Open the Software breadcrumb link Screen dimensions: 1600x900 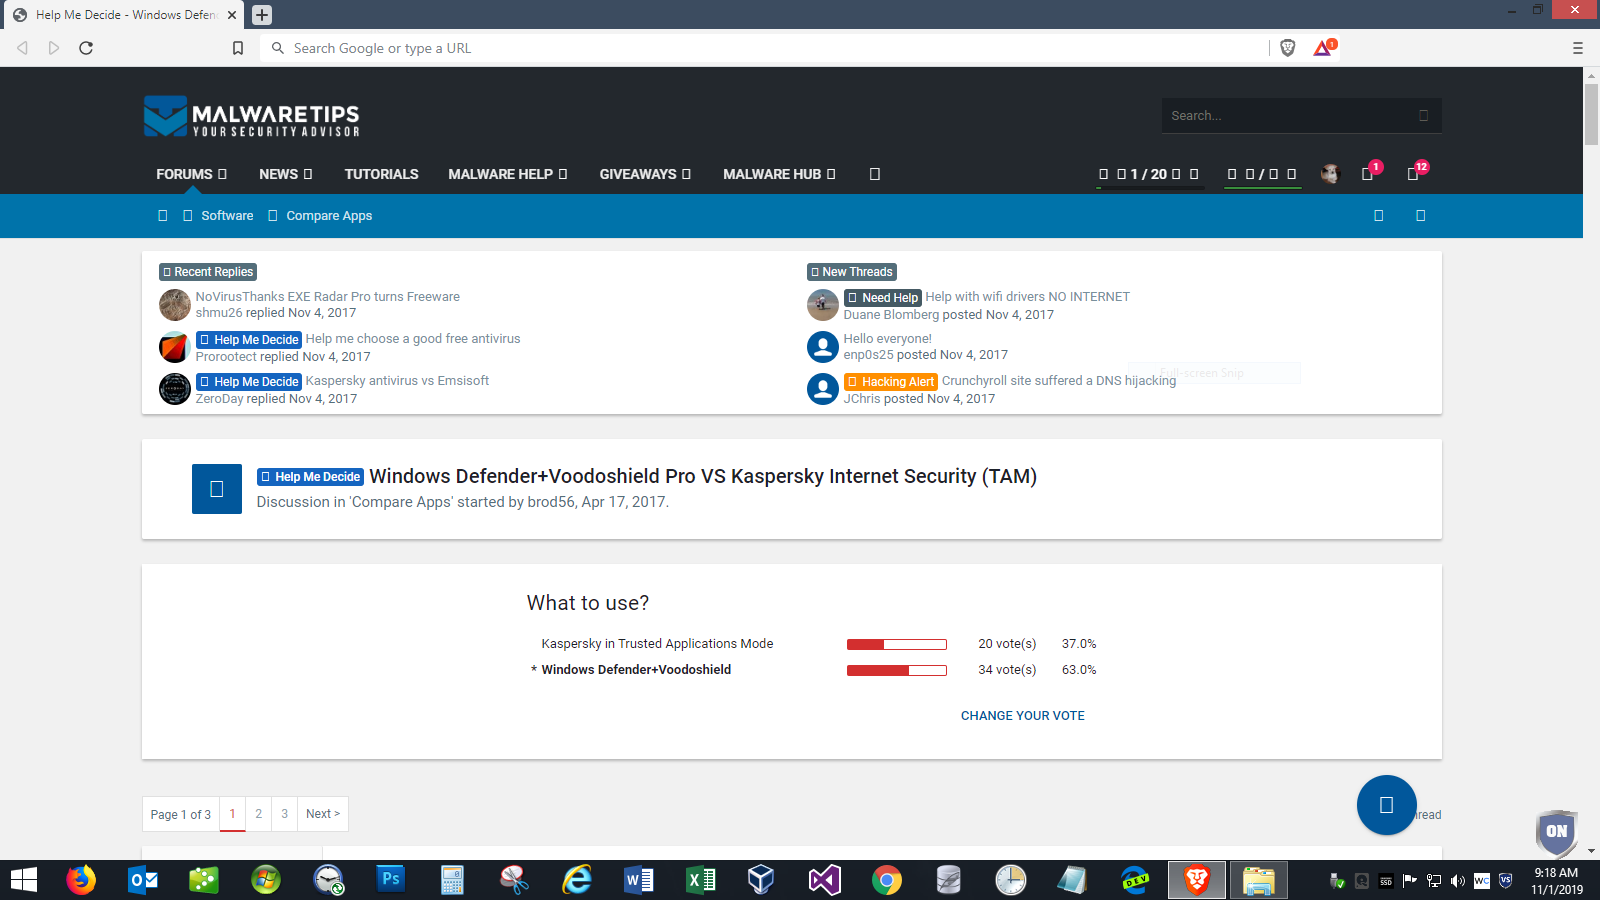pos(227,216)
